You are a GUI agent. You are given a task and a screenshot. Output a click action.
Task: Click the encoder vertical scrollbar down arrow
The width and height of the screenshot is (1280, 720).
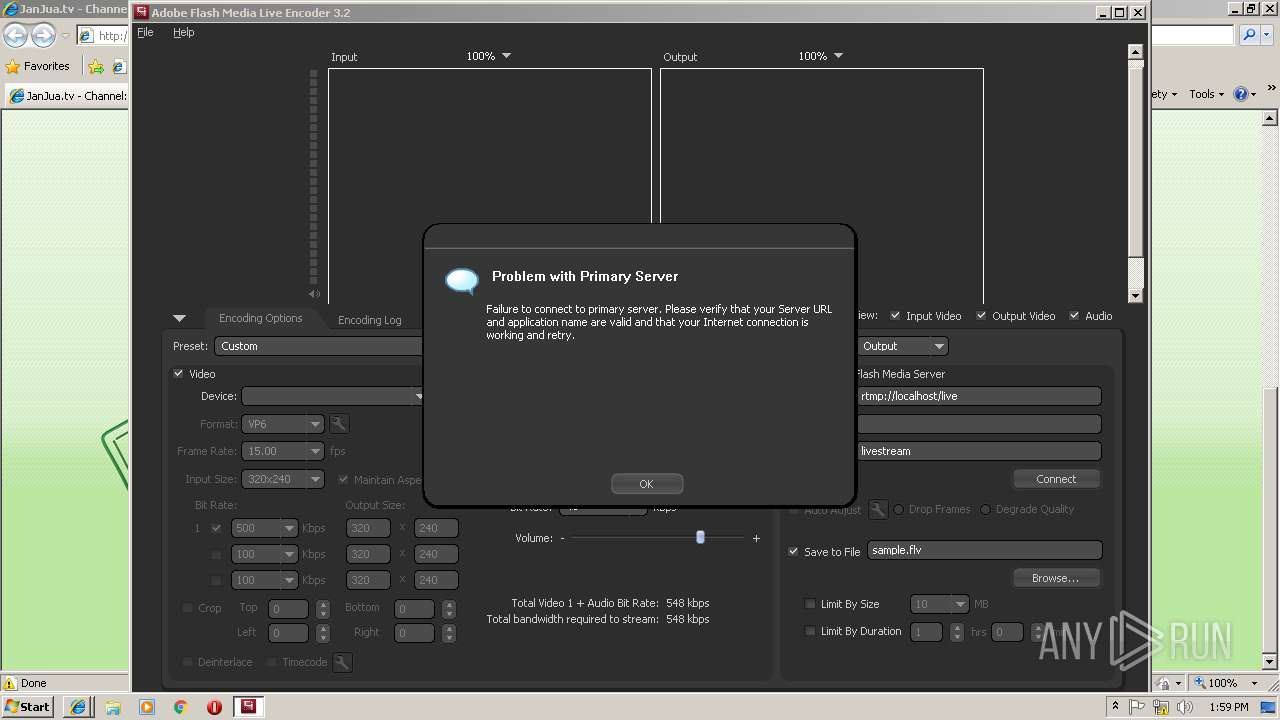[1135, 296]
